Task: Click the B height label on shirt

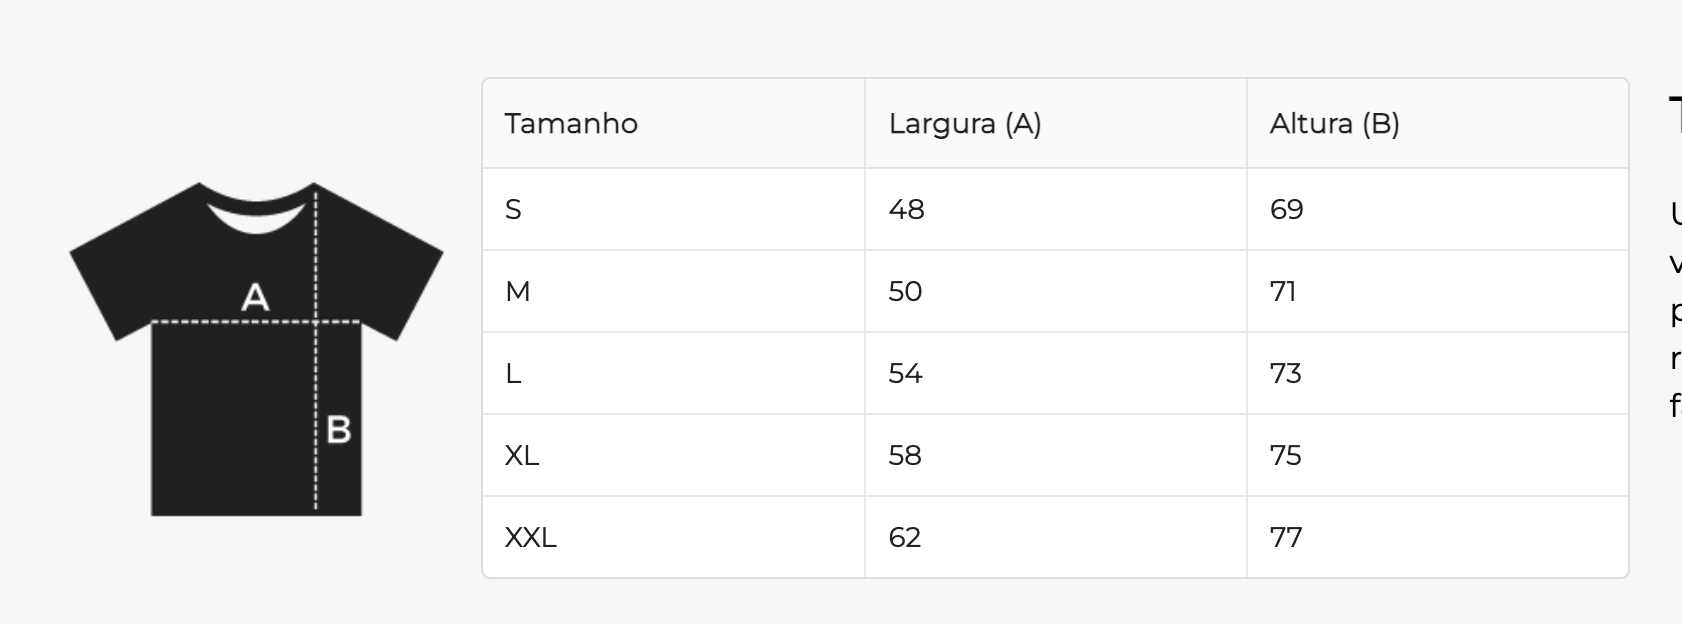Action: [339, 429]
